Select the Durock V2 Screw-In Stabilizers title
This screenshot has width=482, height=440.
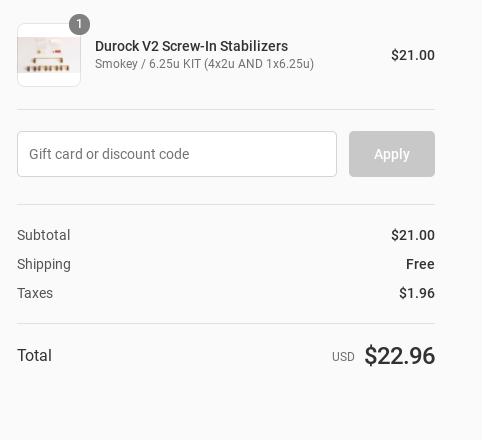191,46
